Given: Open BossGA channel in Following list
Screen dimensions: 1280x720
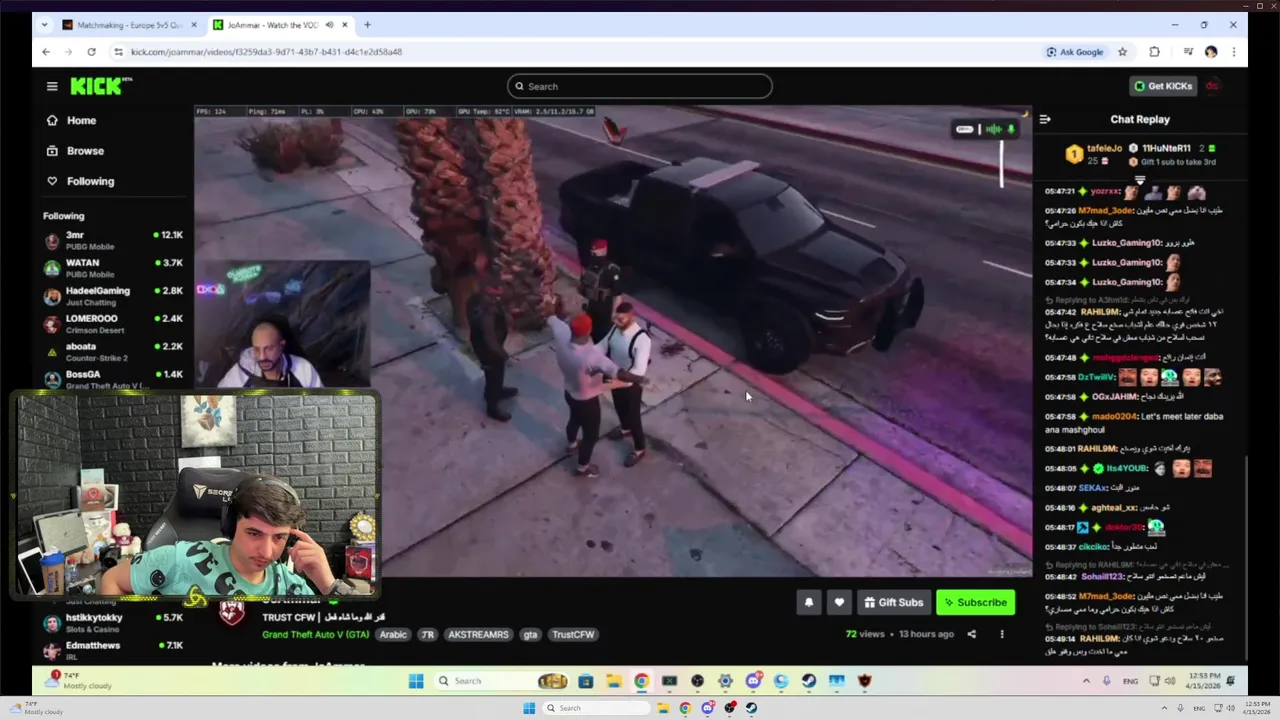Looking at the screenshot, I should pos(113,378).
